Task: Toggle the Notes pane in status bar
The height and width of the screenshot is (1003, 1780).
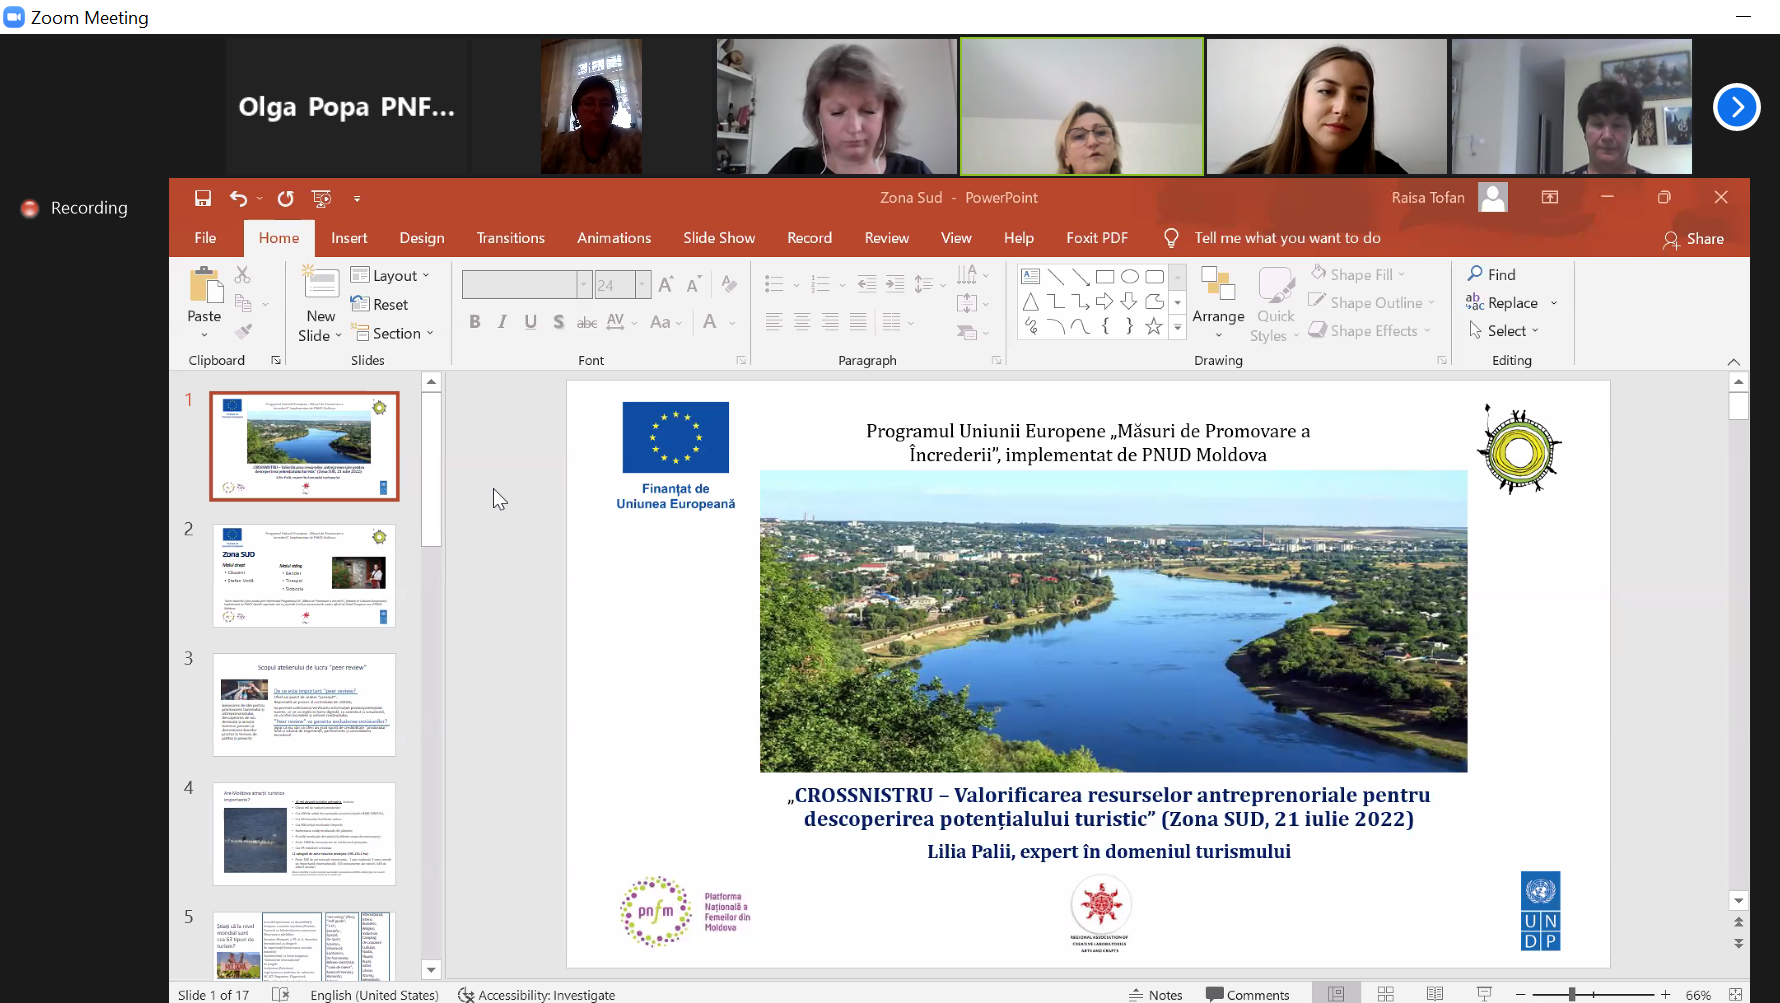Action: [x=1156, y=994]
